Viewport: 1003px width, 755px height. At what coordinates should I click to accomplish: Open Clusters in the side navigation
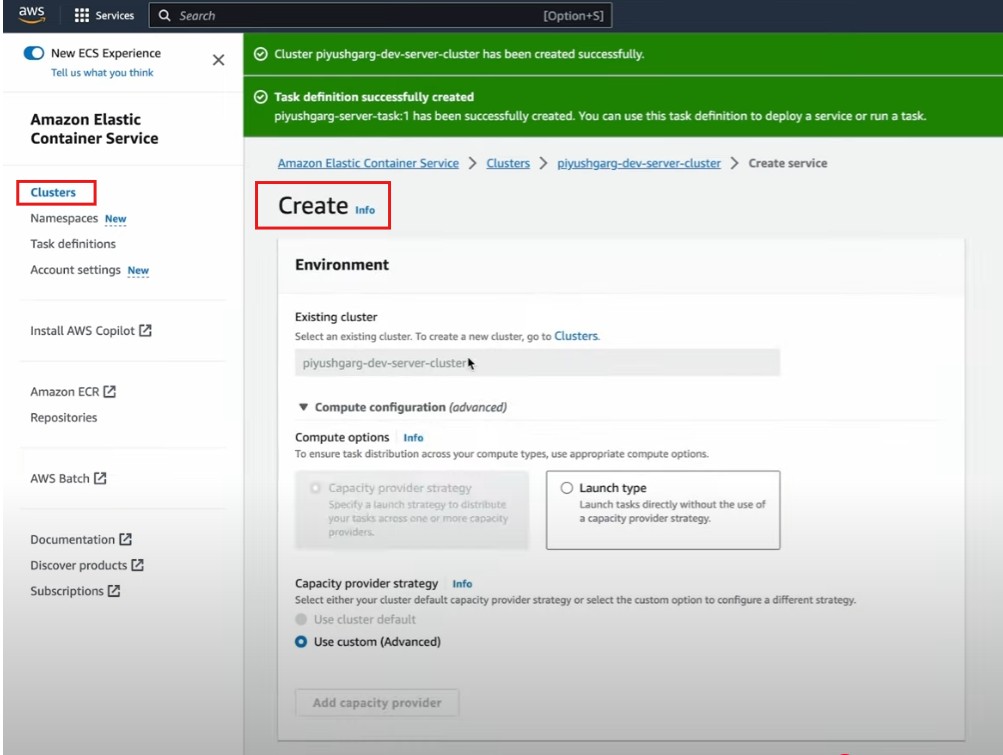[53, 192]
